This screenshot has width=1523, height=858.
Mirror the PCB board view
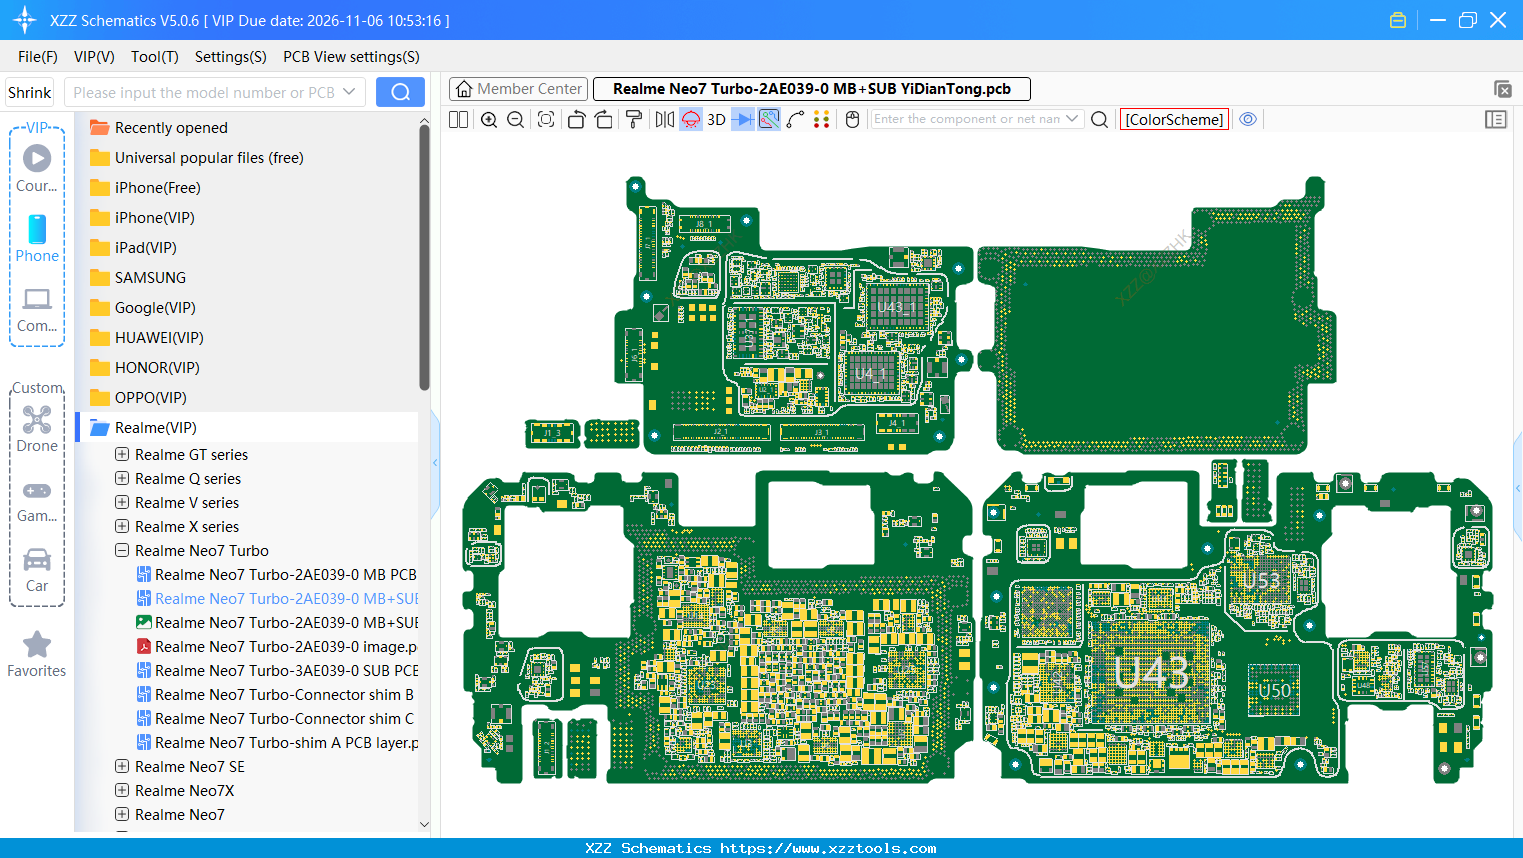pos(665,120)
